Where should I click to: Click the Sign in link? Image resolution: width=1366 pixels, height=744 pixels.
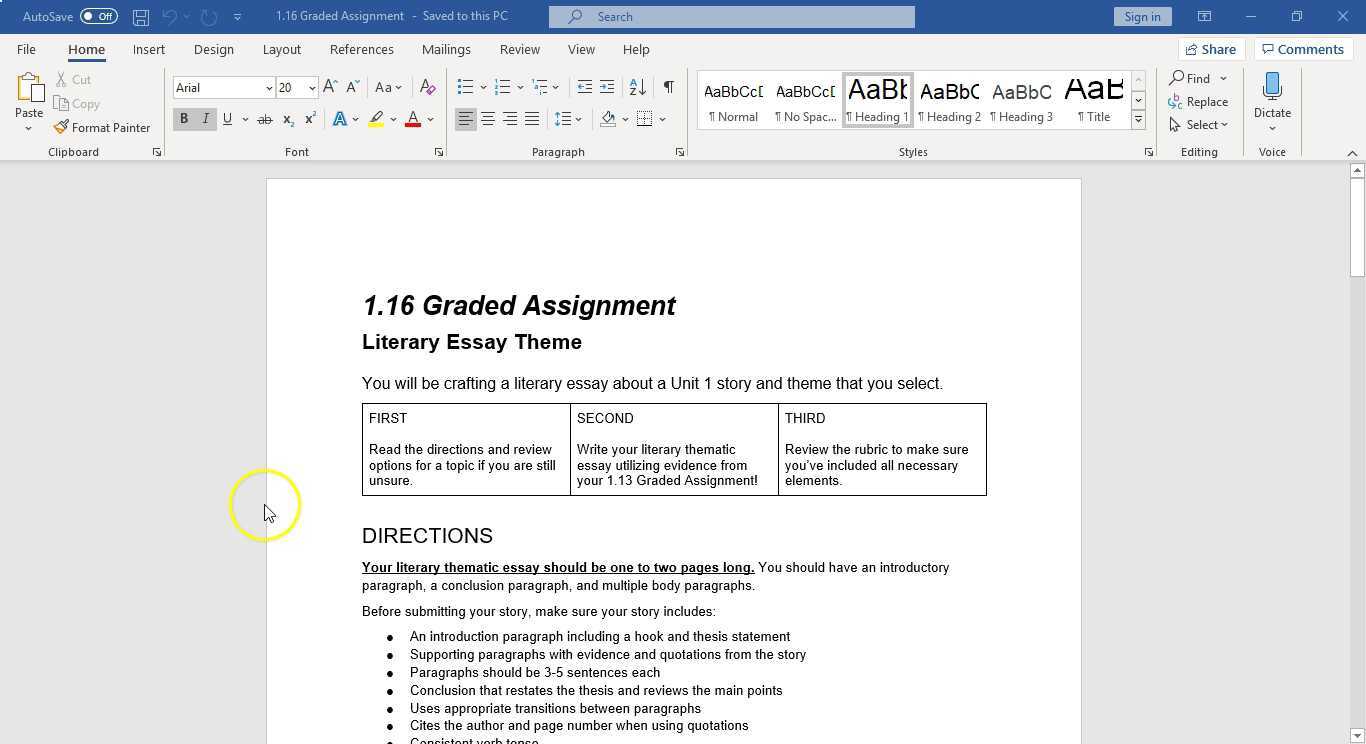pos(1142,16)
